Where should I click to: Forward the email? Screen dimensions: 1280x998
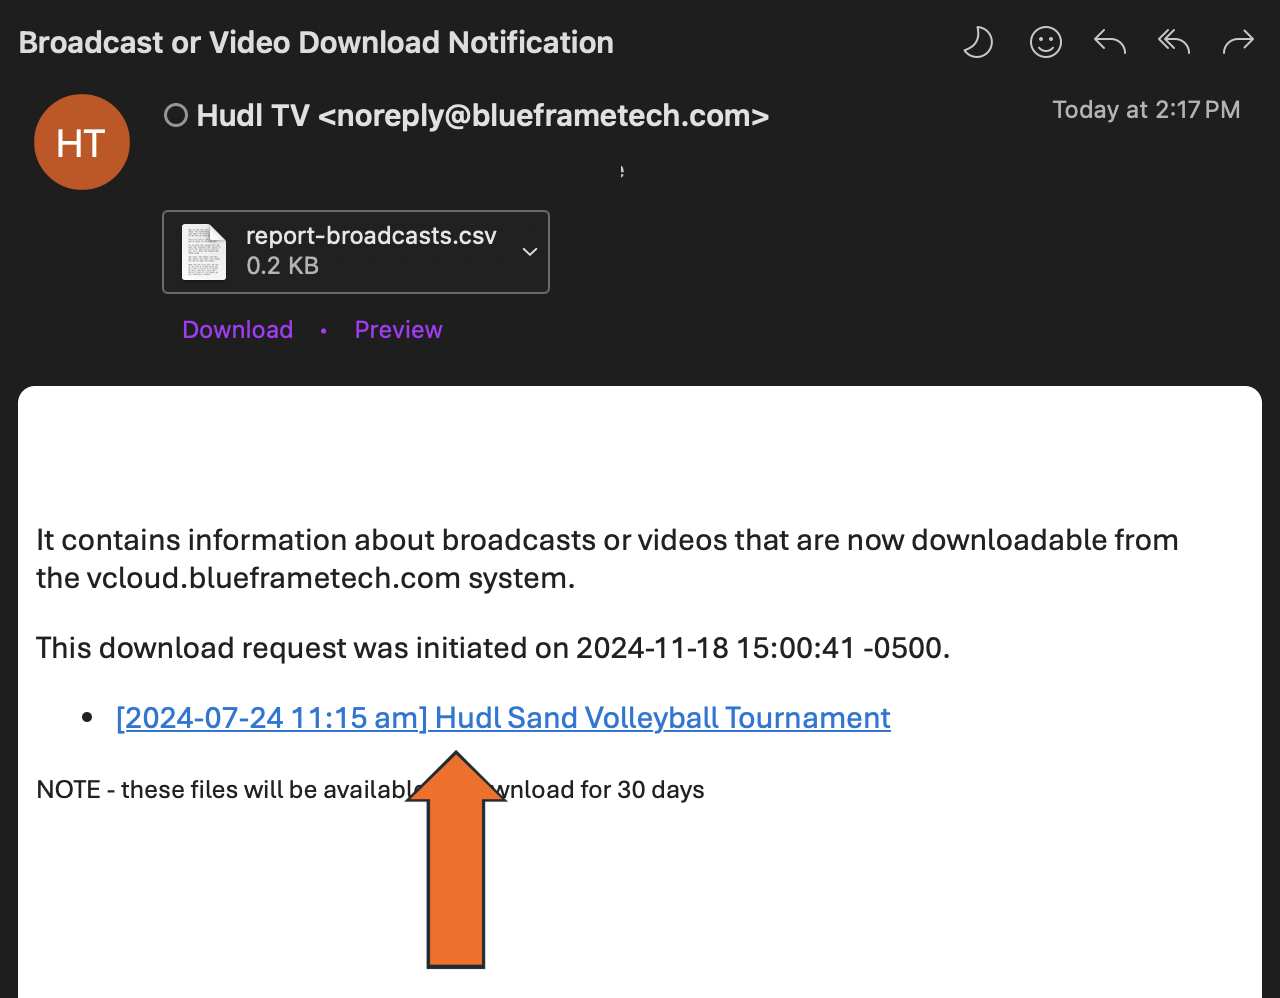(1238, 42)
